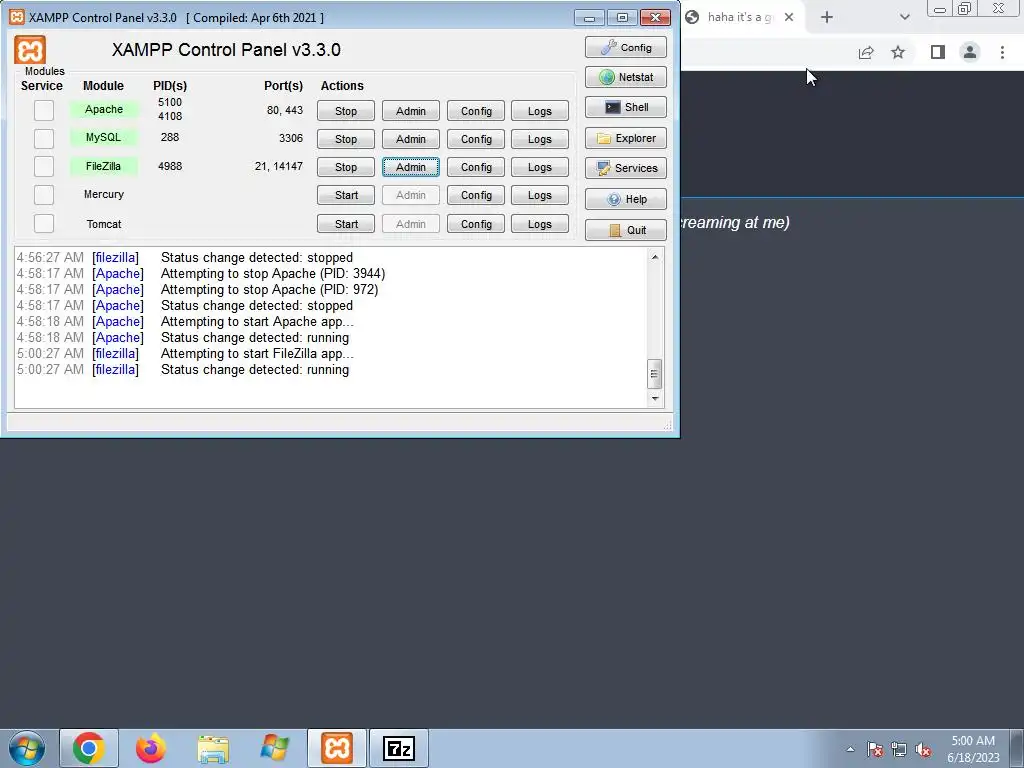Screen dimensions: 1024x768
Task: Click Action Center flag tray icon
Action: [x=875, y=749]
